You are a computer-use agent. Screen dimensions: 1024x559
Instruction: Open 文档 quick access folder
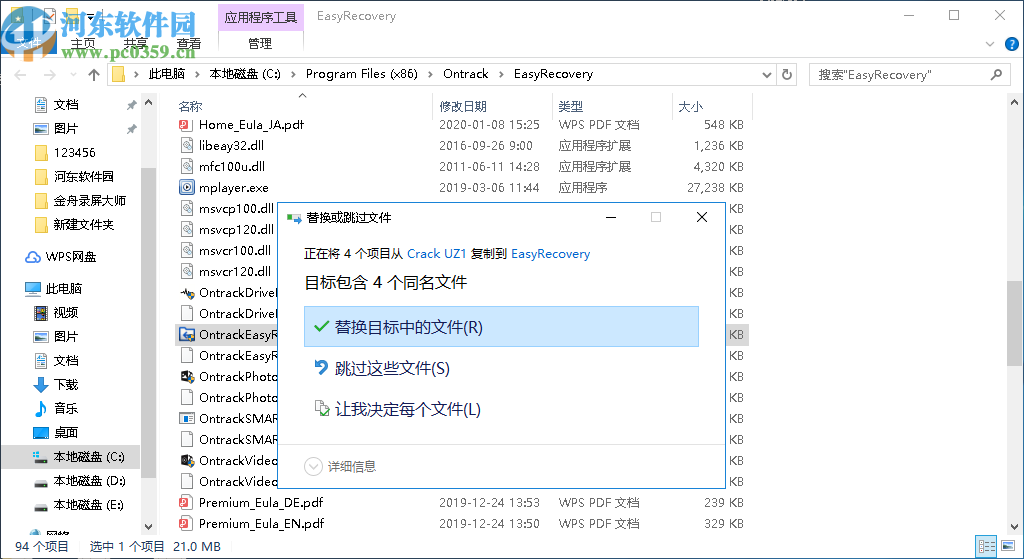pos(65,104)
